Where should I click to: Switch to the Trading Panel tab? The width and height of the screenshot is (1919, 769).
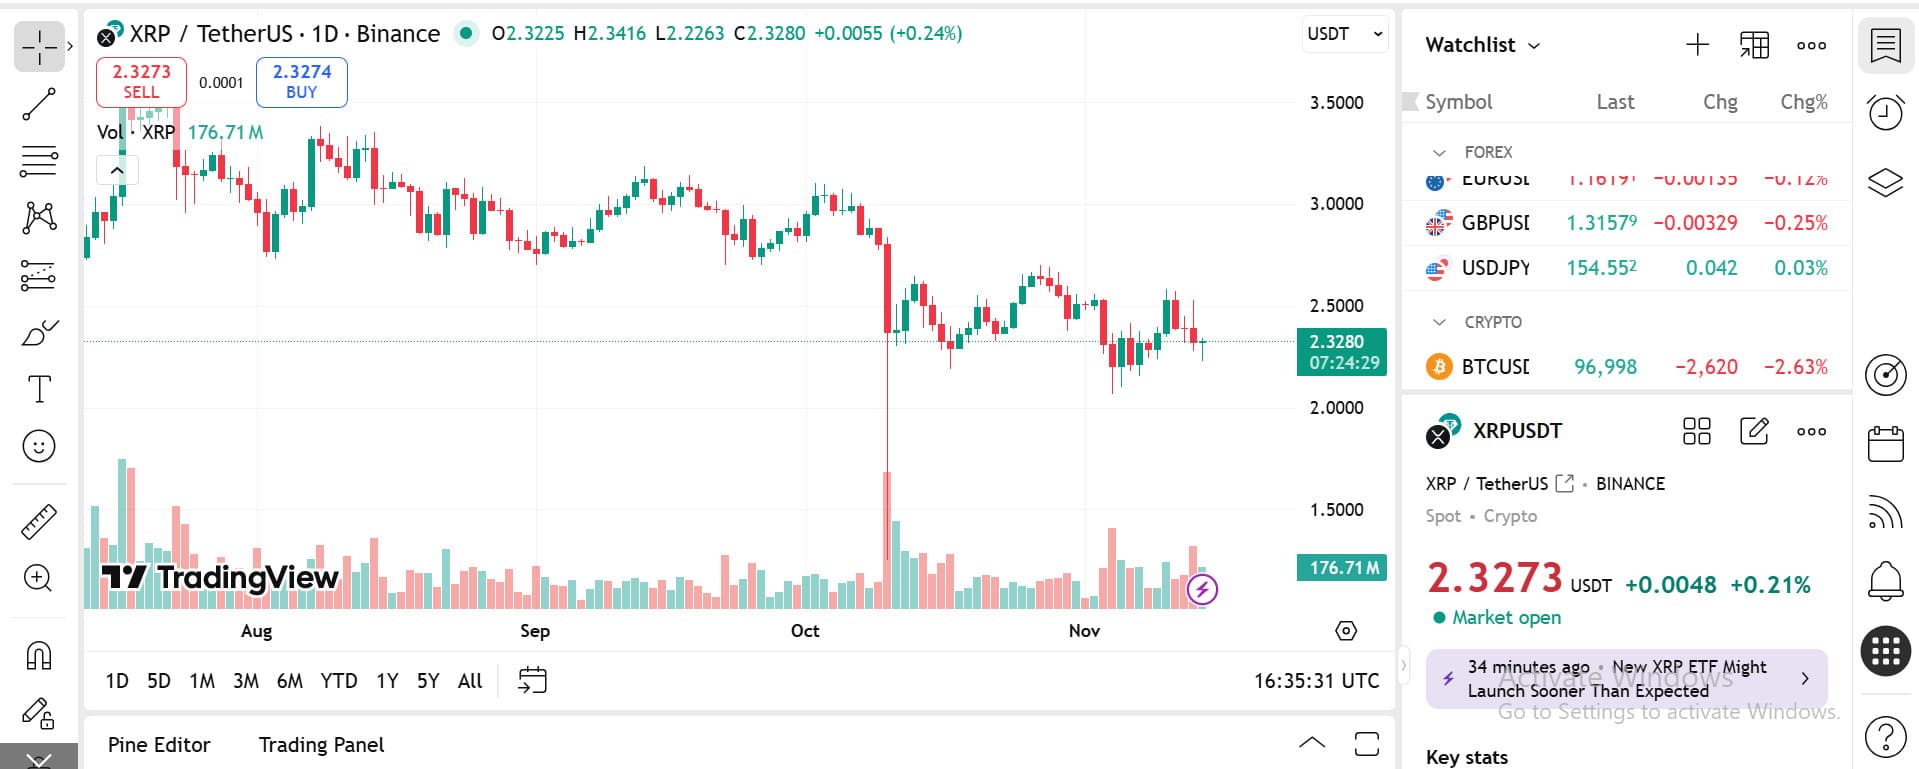(321, 745)
